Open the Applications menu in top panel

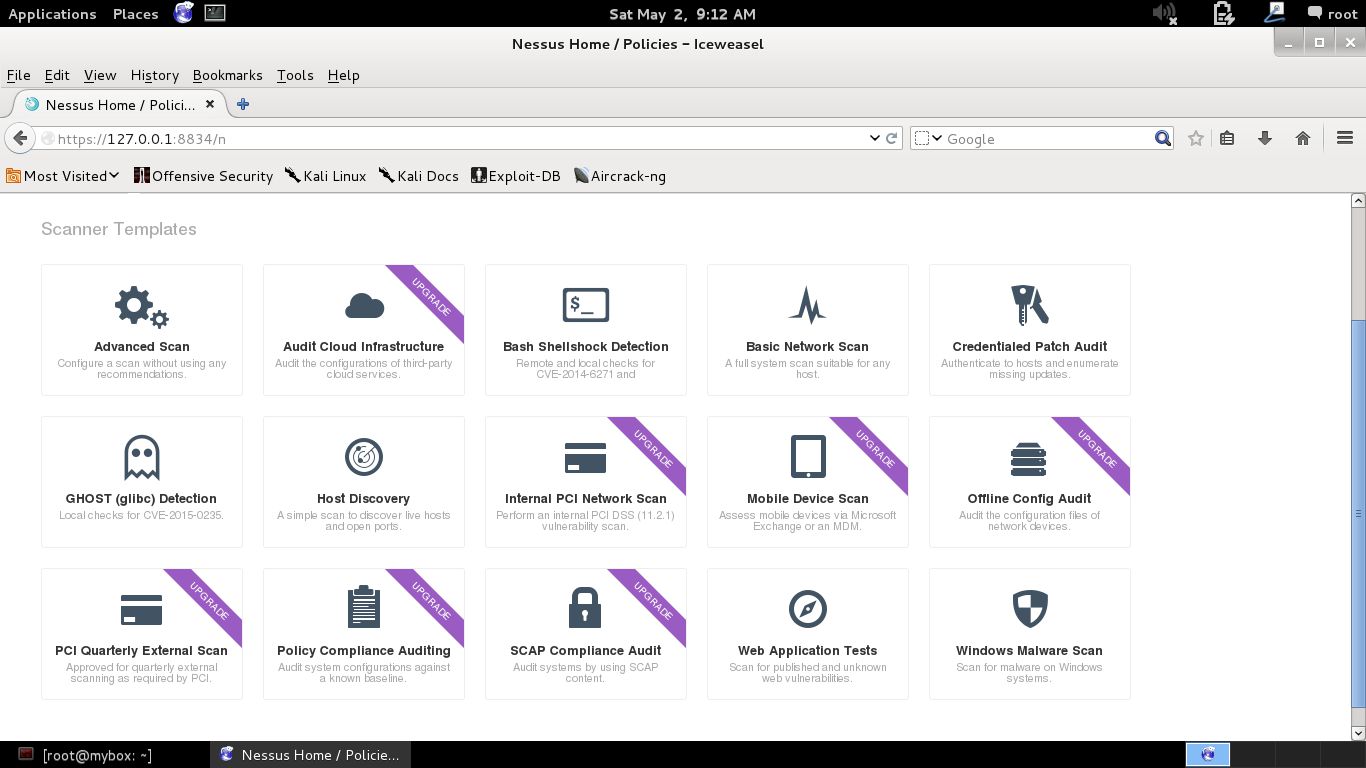pos(52,14)
